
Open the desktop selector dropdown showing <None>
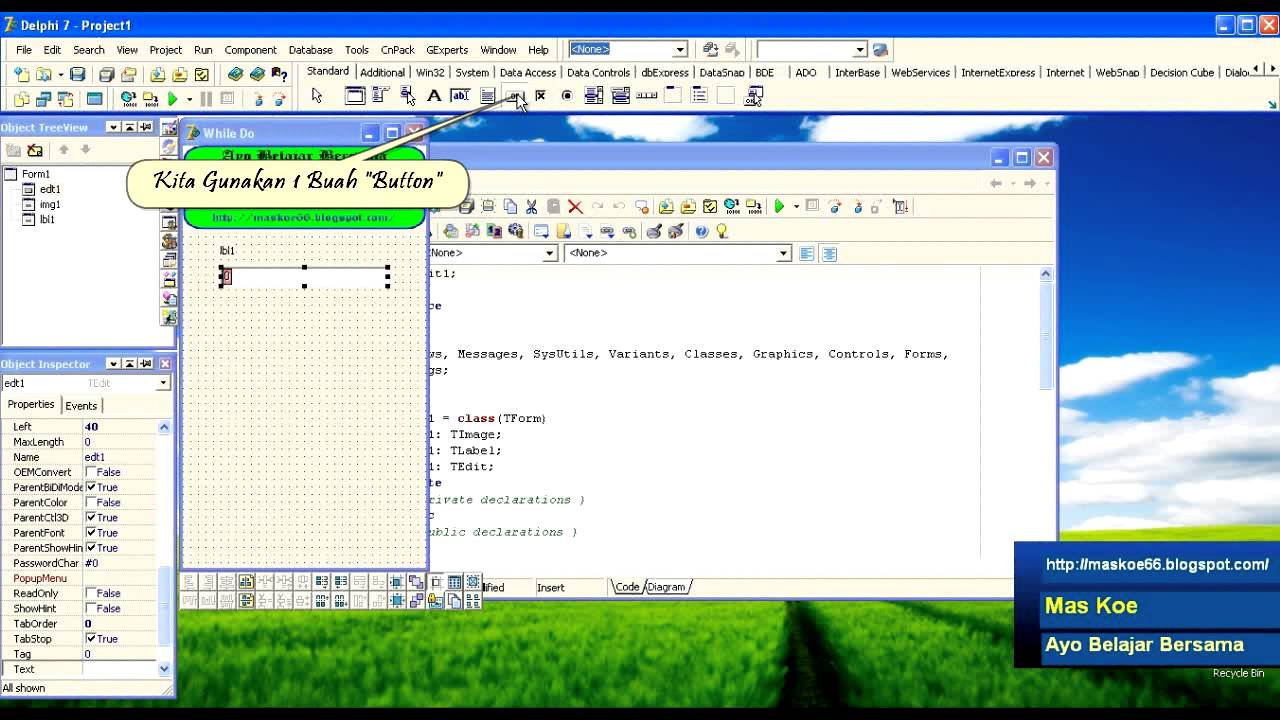point(680,49)
